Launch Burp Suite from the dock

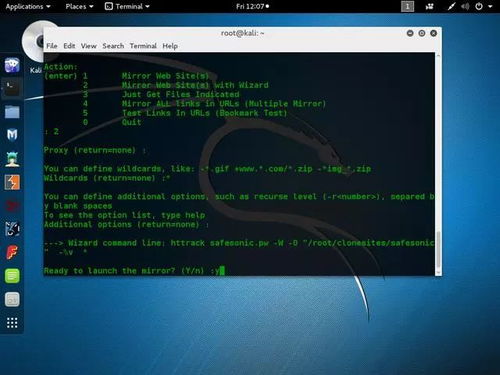coord(12,182)
